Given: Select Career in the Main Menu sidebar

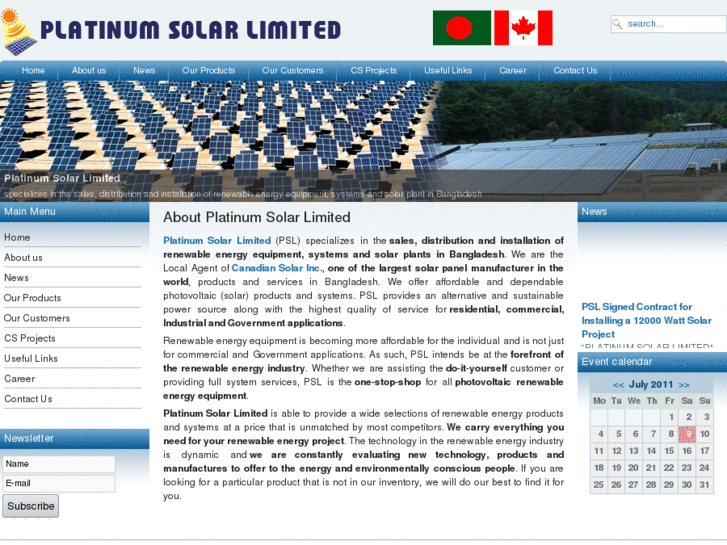Looking at the screenshot, I should pos(72,379).
